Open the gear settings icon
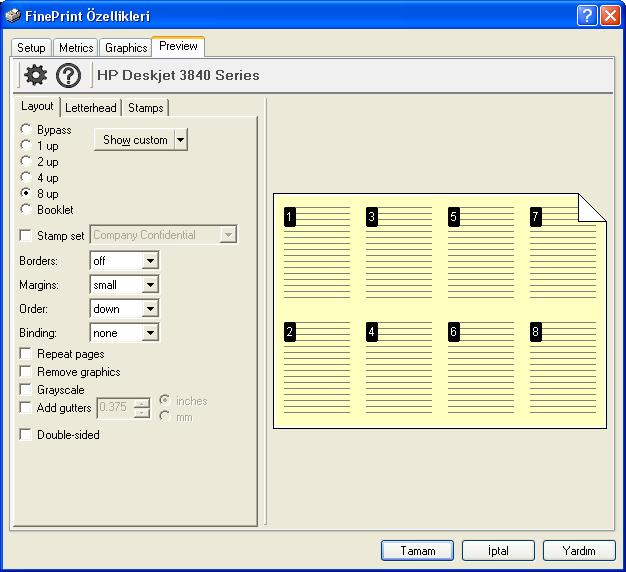 35,75
